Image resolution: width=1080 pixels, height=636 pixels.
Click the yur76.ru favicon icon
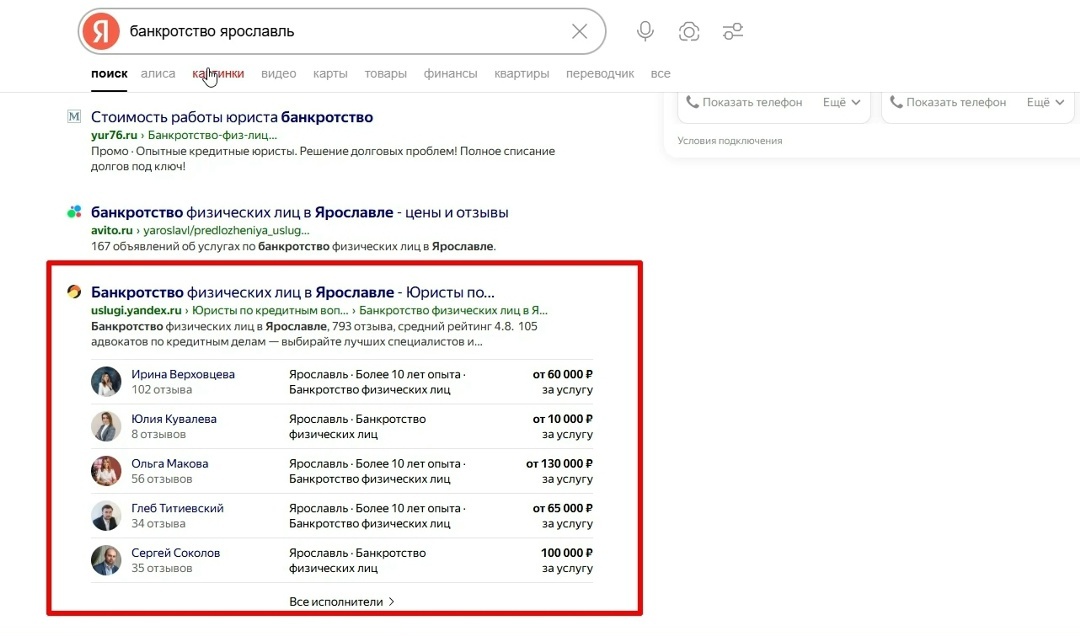coord(74,116)
